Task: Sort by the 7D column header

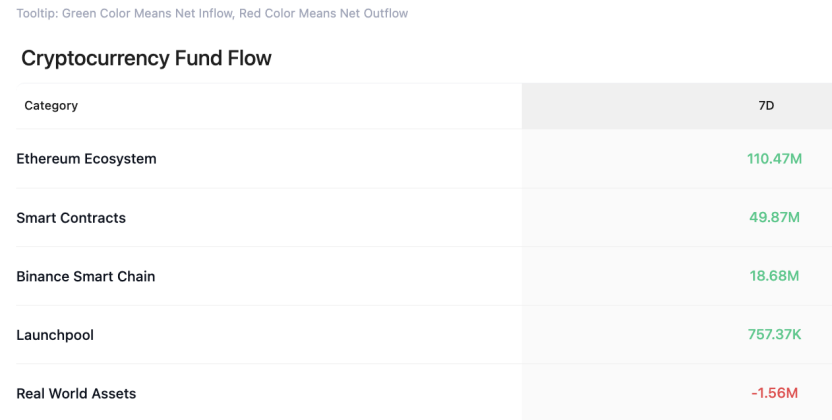Action: 766,106
